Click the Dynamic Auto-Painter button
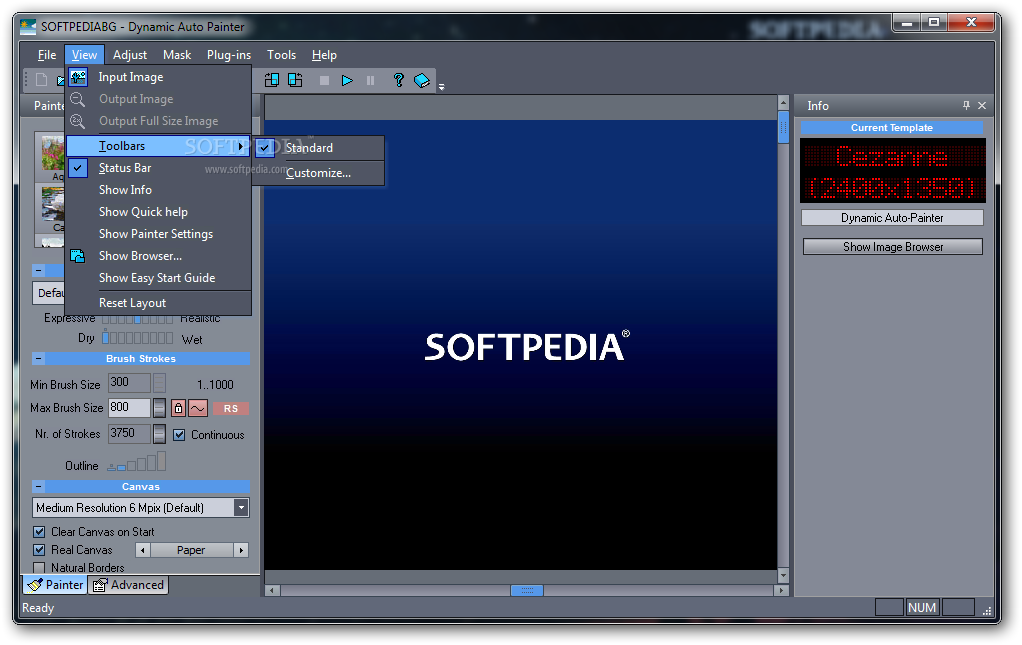Viewport: 1022px width, 645px height. tap(892, 218)
